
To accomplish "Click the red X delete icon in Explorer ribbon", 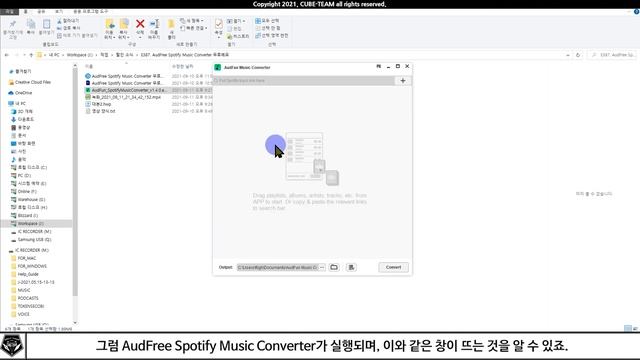I will [x=140, y=24].
